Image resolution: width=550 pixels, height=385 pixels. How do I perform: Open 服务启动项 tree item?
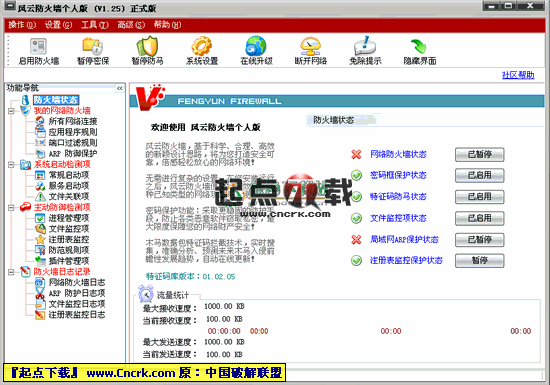(x=69, y=186)
